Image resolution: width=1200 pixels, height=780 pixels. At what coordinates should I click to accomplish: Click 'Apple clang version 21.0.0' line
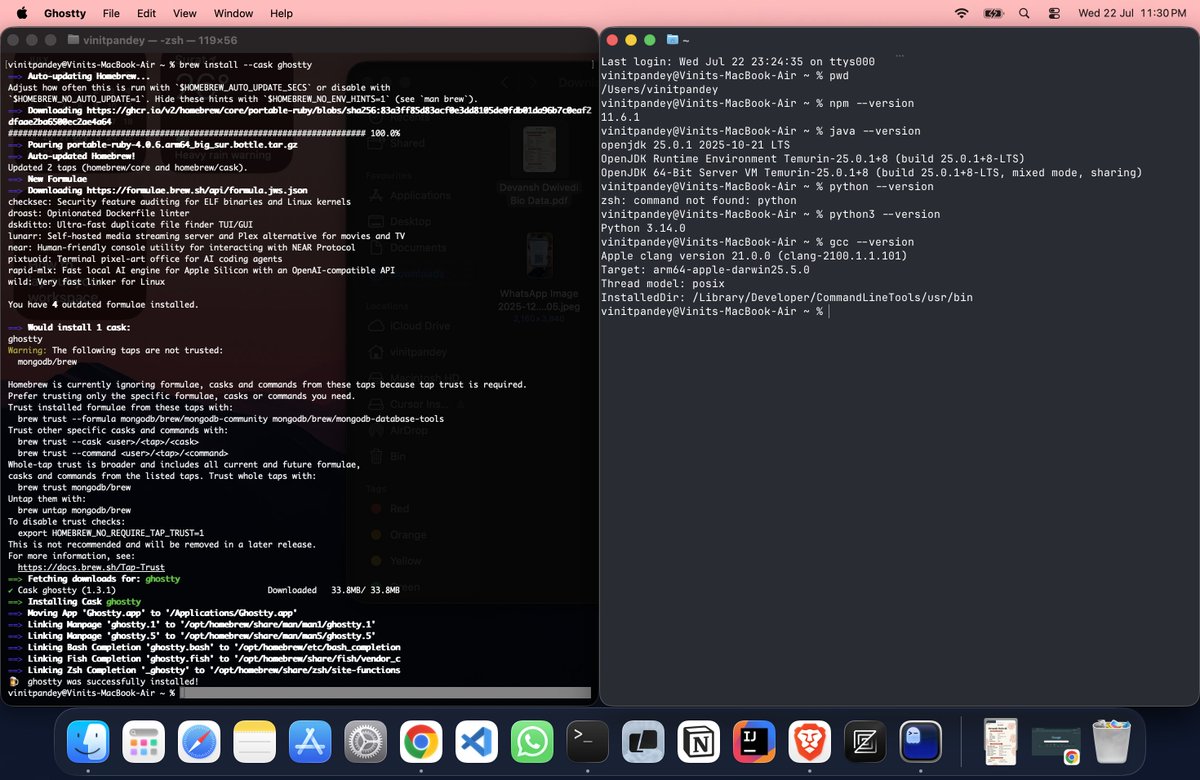pos(754,256)
